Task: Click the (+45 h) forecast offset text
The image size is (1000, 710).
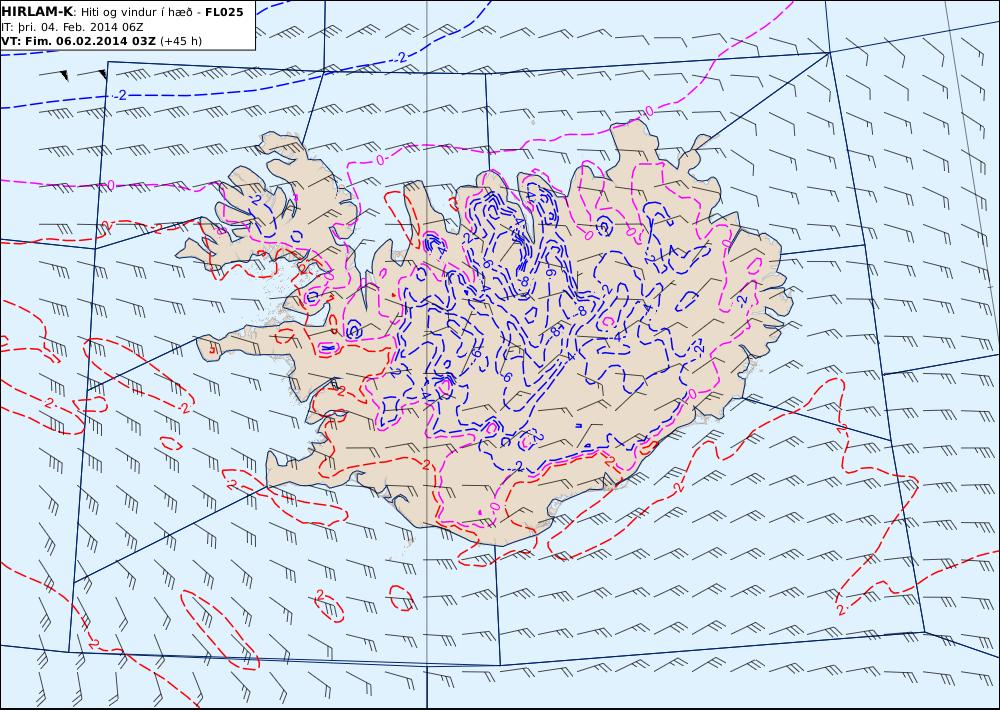Action: (x=180, y=41)
